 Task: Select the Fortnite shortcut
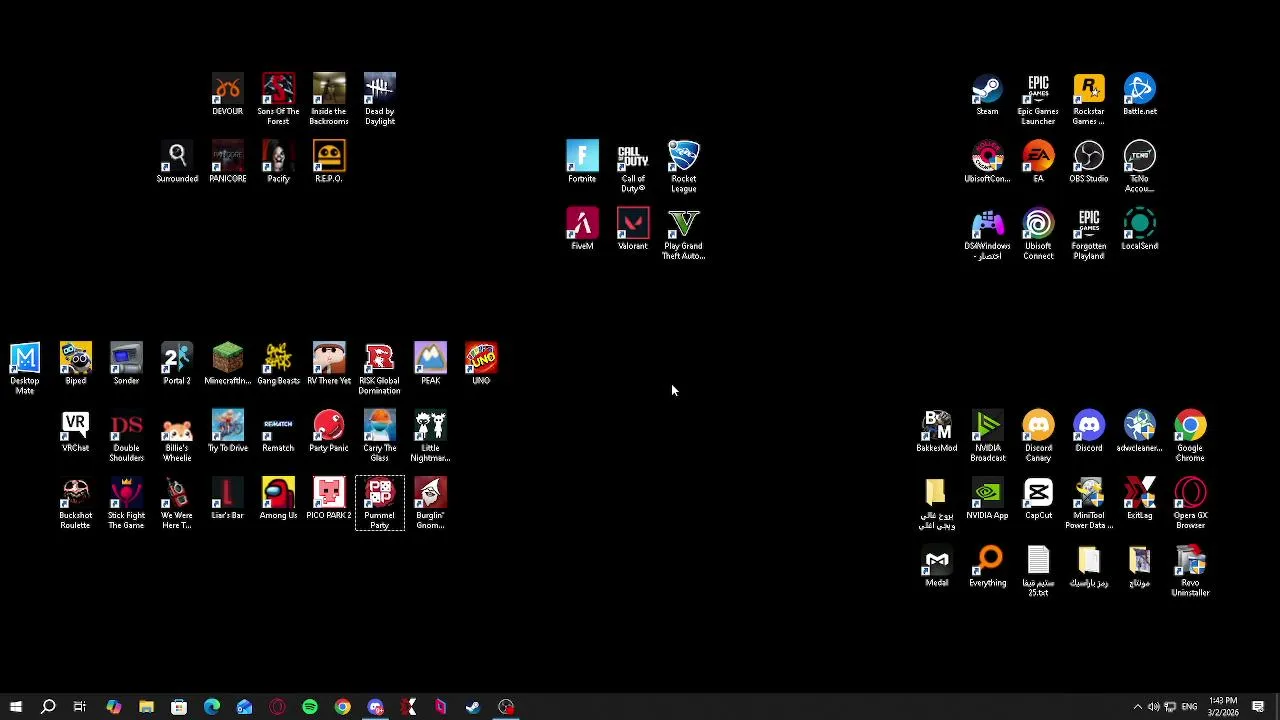(582, 162)
